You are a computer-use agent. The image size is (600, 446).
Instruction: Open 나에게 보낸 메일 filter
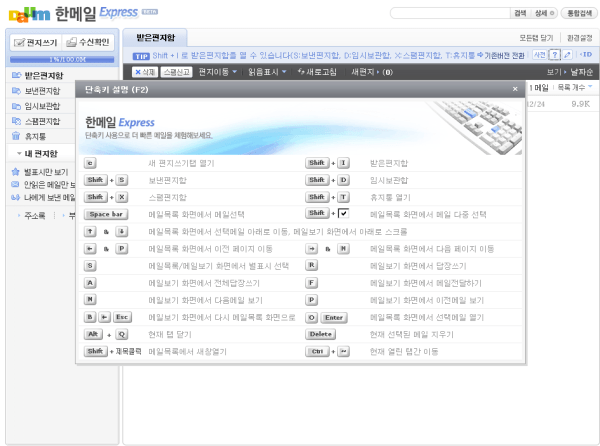[x=43, y=197]
